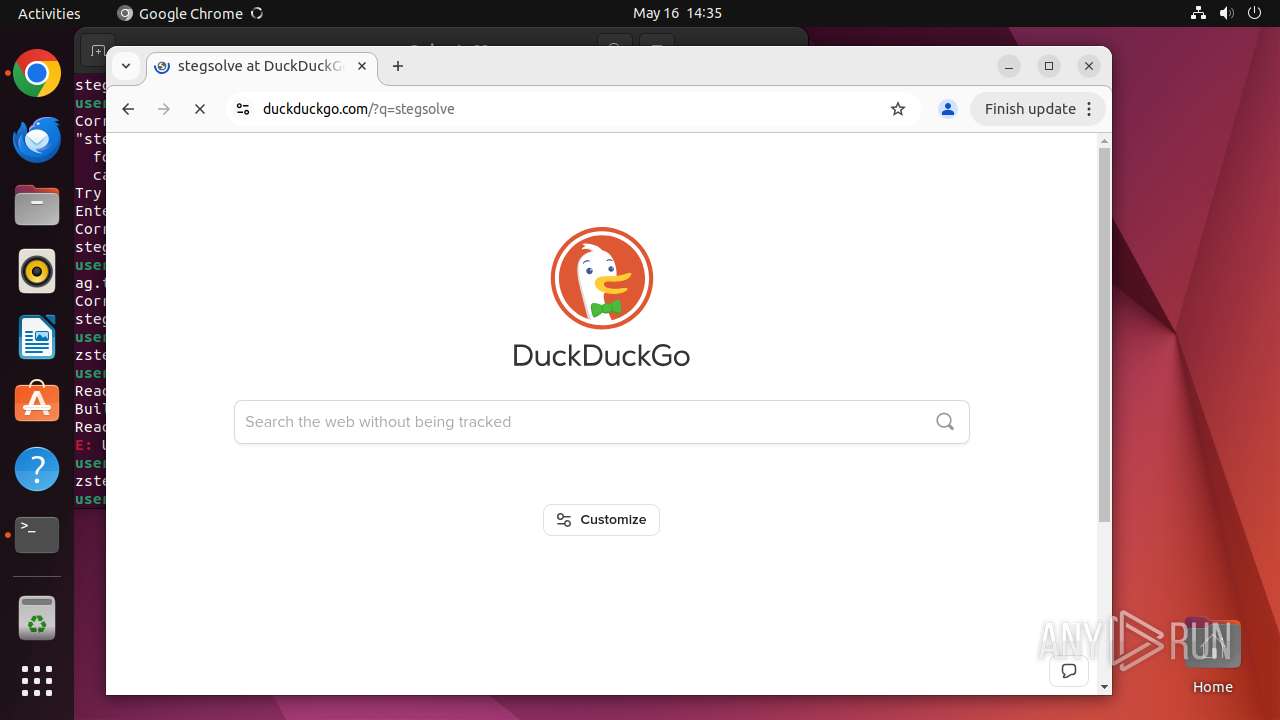Go back in Chrome

128,109
